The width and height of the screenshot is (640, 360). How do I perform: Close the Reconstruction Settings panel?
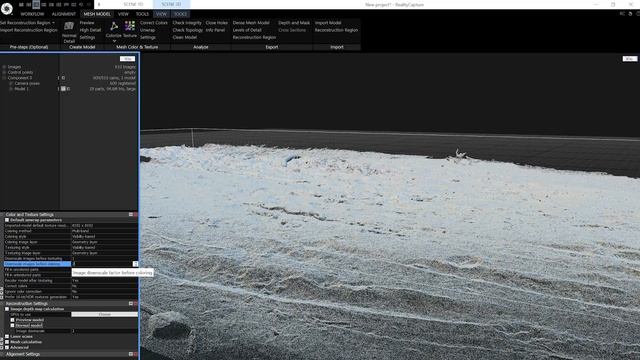pos(136,304)
